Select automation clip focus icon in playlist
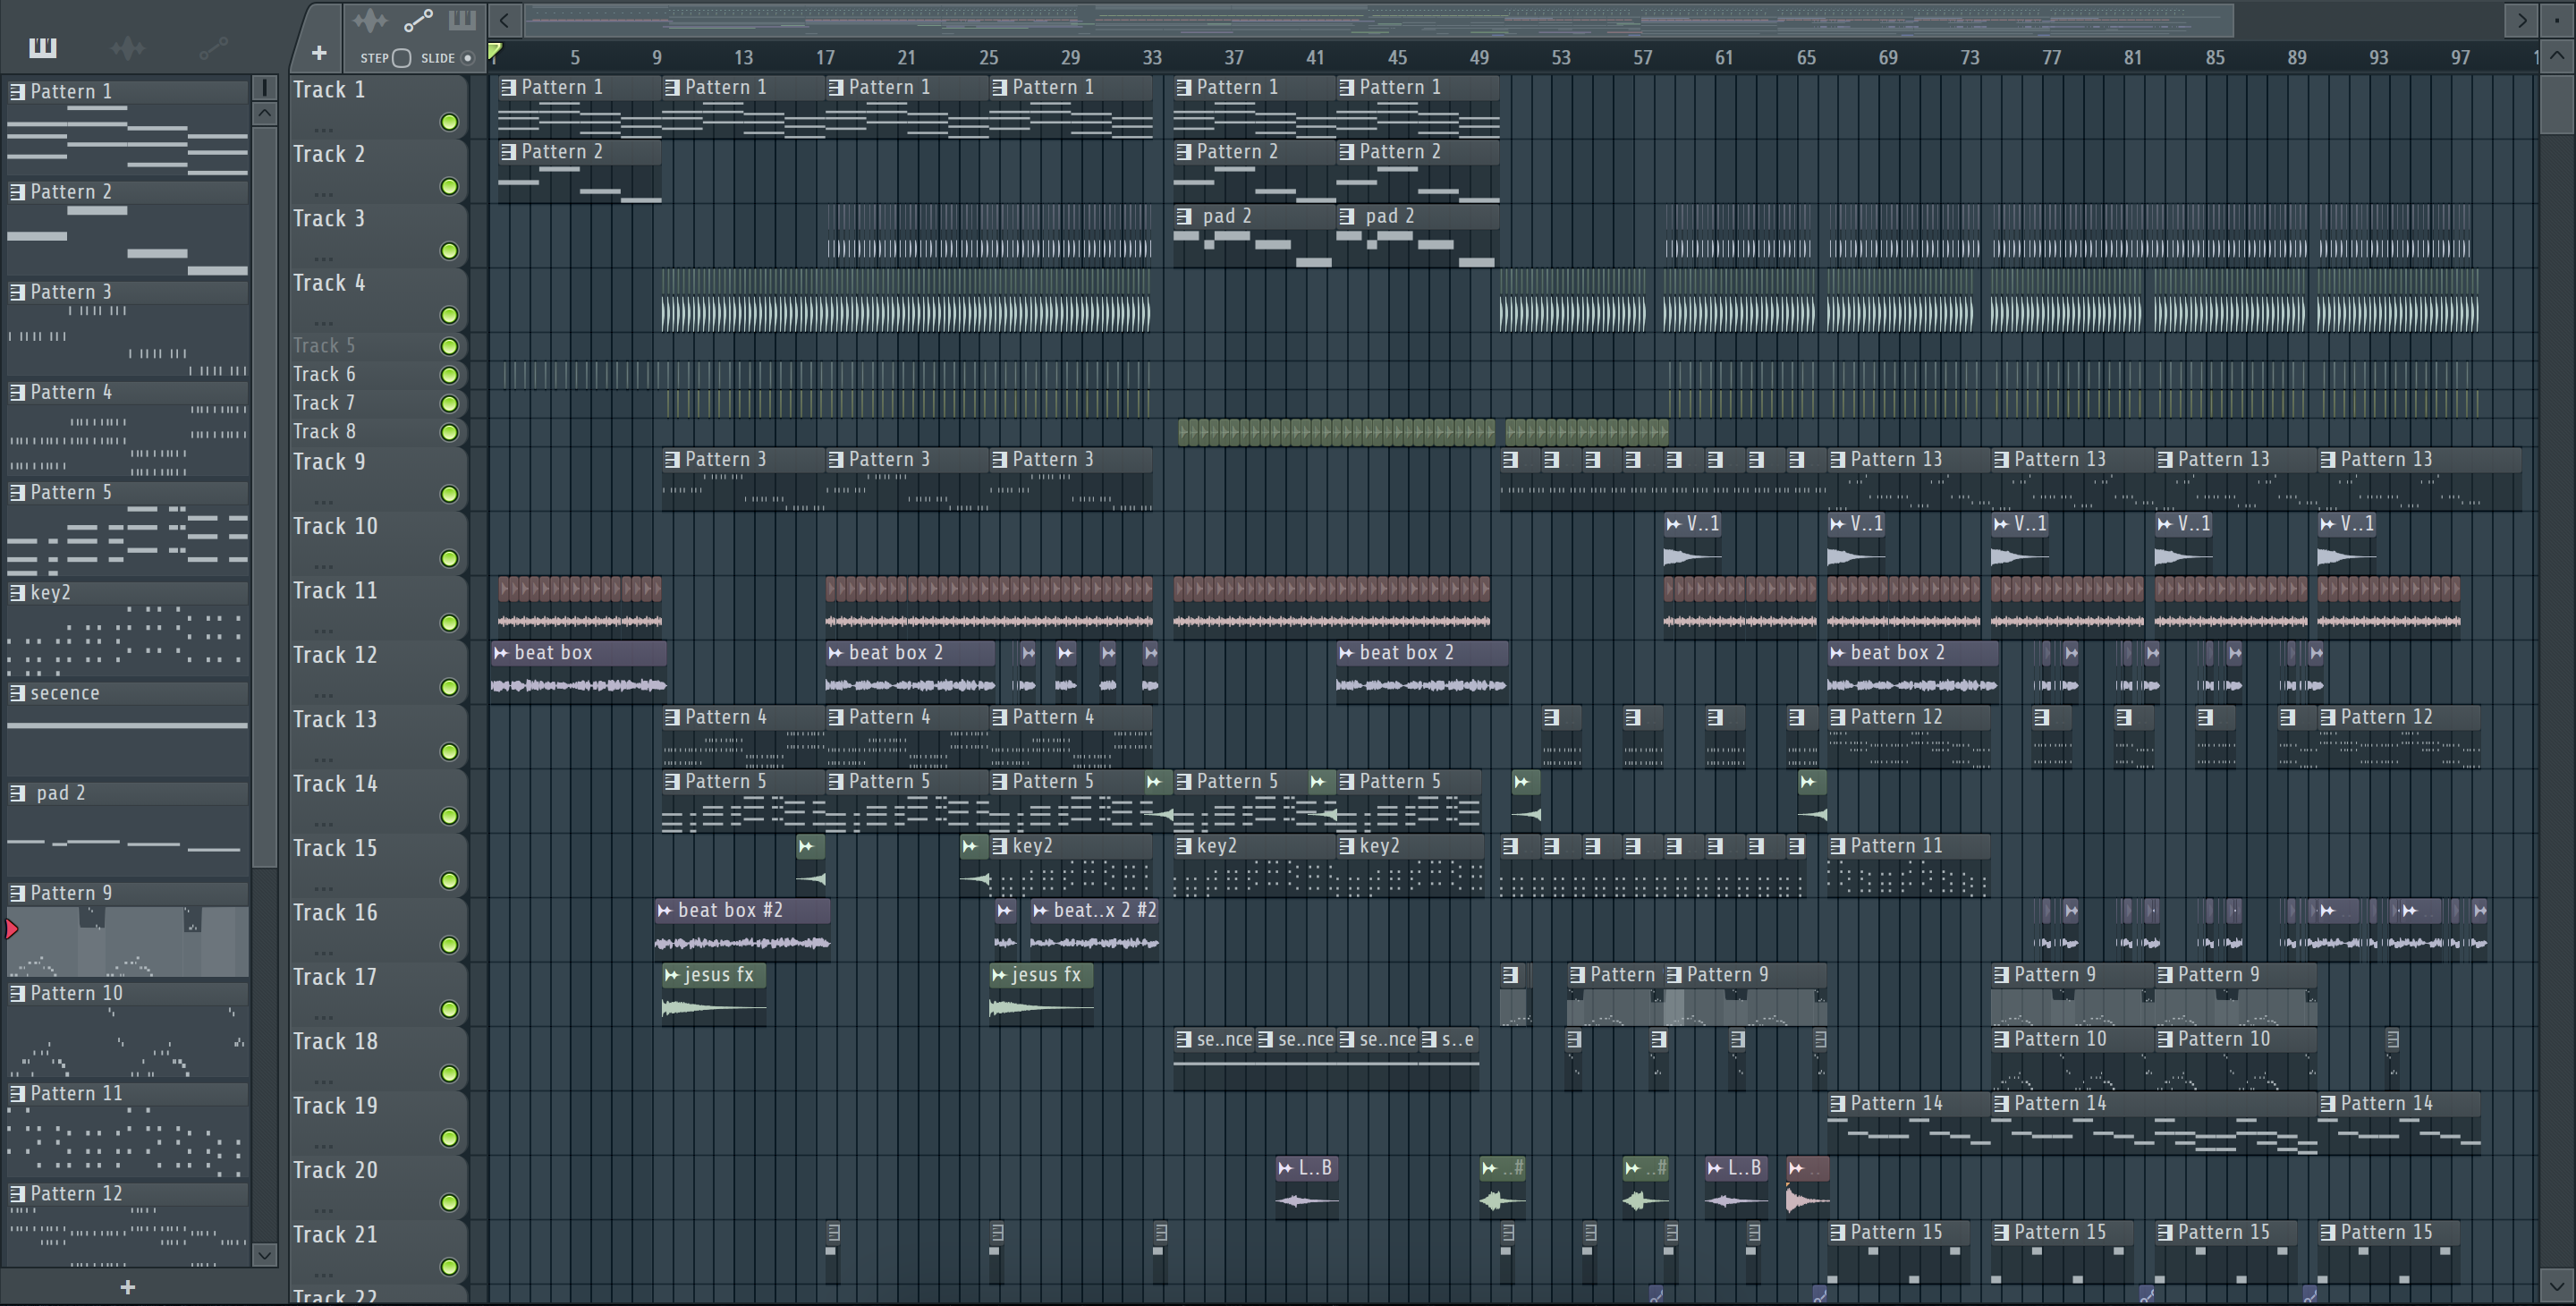 tap(417, 20)
